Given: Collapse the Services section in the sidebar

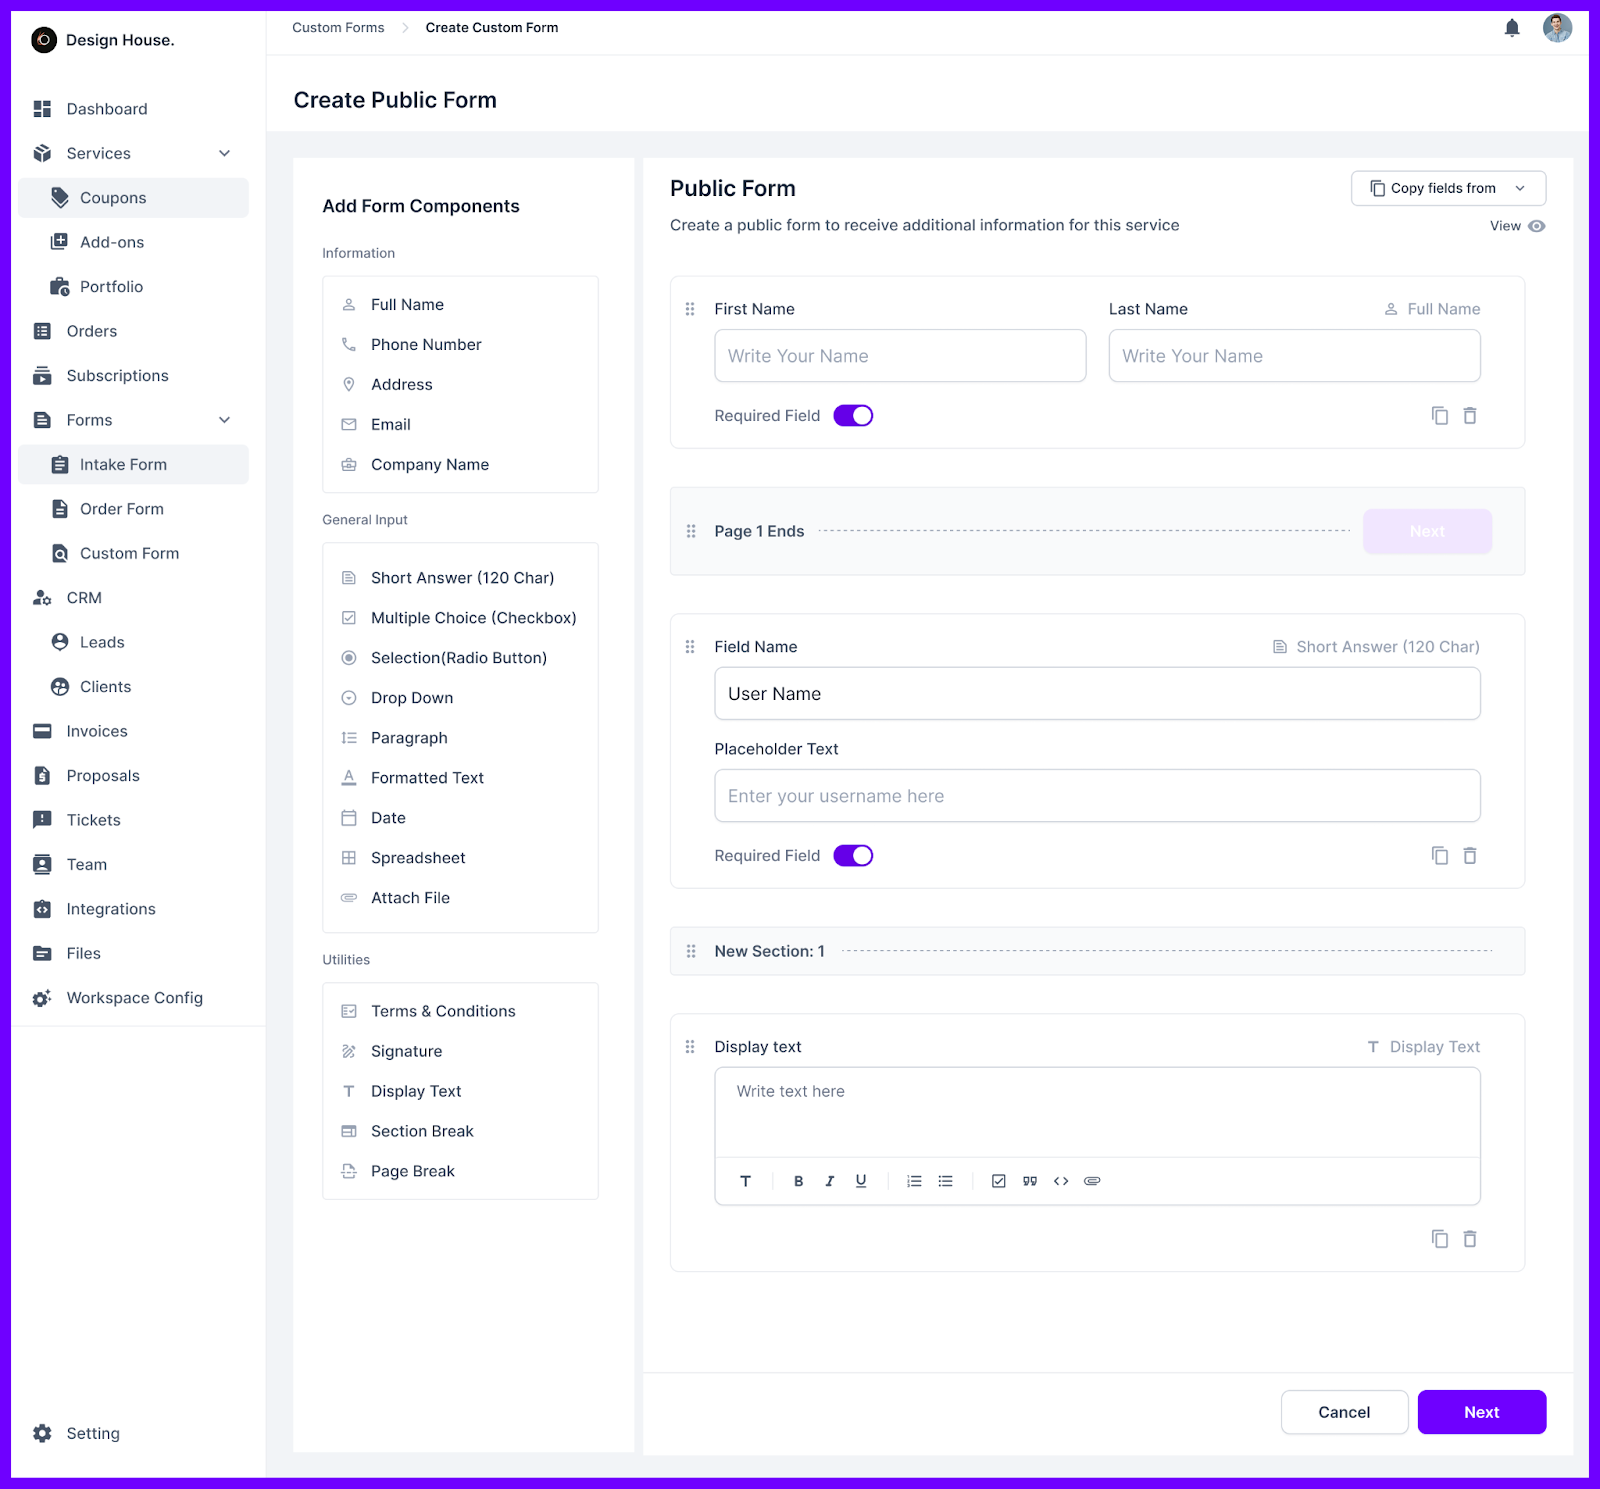Looking at the screenshot, I should point(225,153).
